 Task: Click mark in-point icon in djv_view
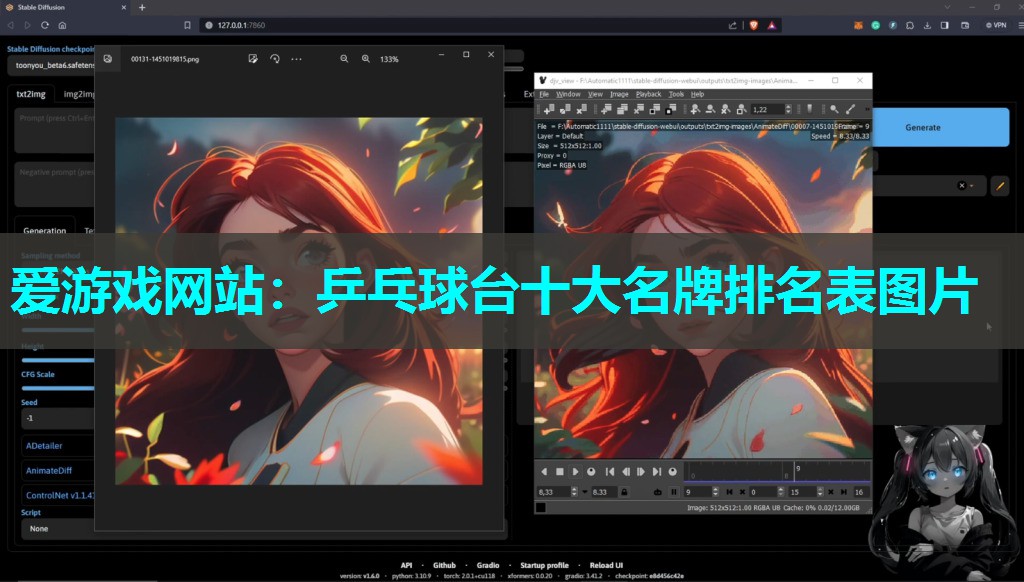[729, 492]
